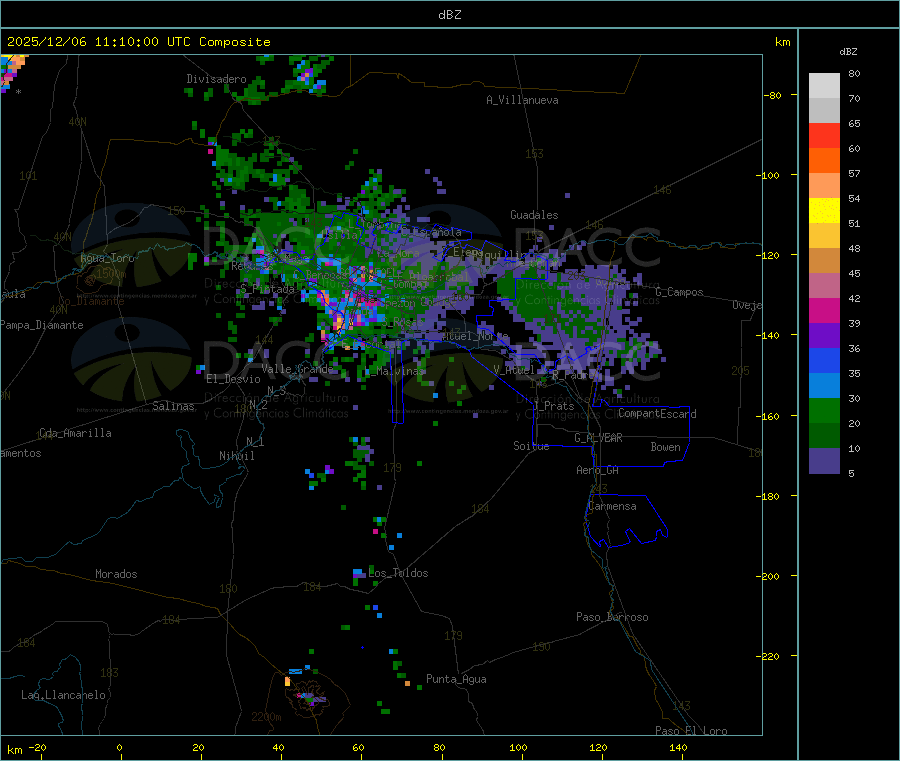Image resolution: width=900 pixels, height=761 pixels.
Task: Click the 'Paso_El_Loro' label
Action: click(691, 731)
